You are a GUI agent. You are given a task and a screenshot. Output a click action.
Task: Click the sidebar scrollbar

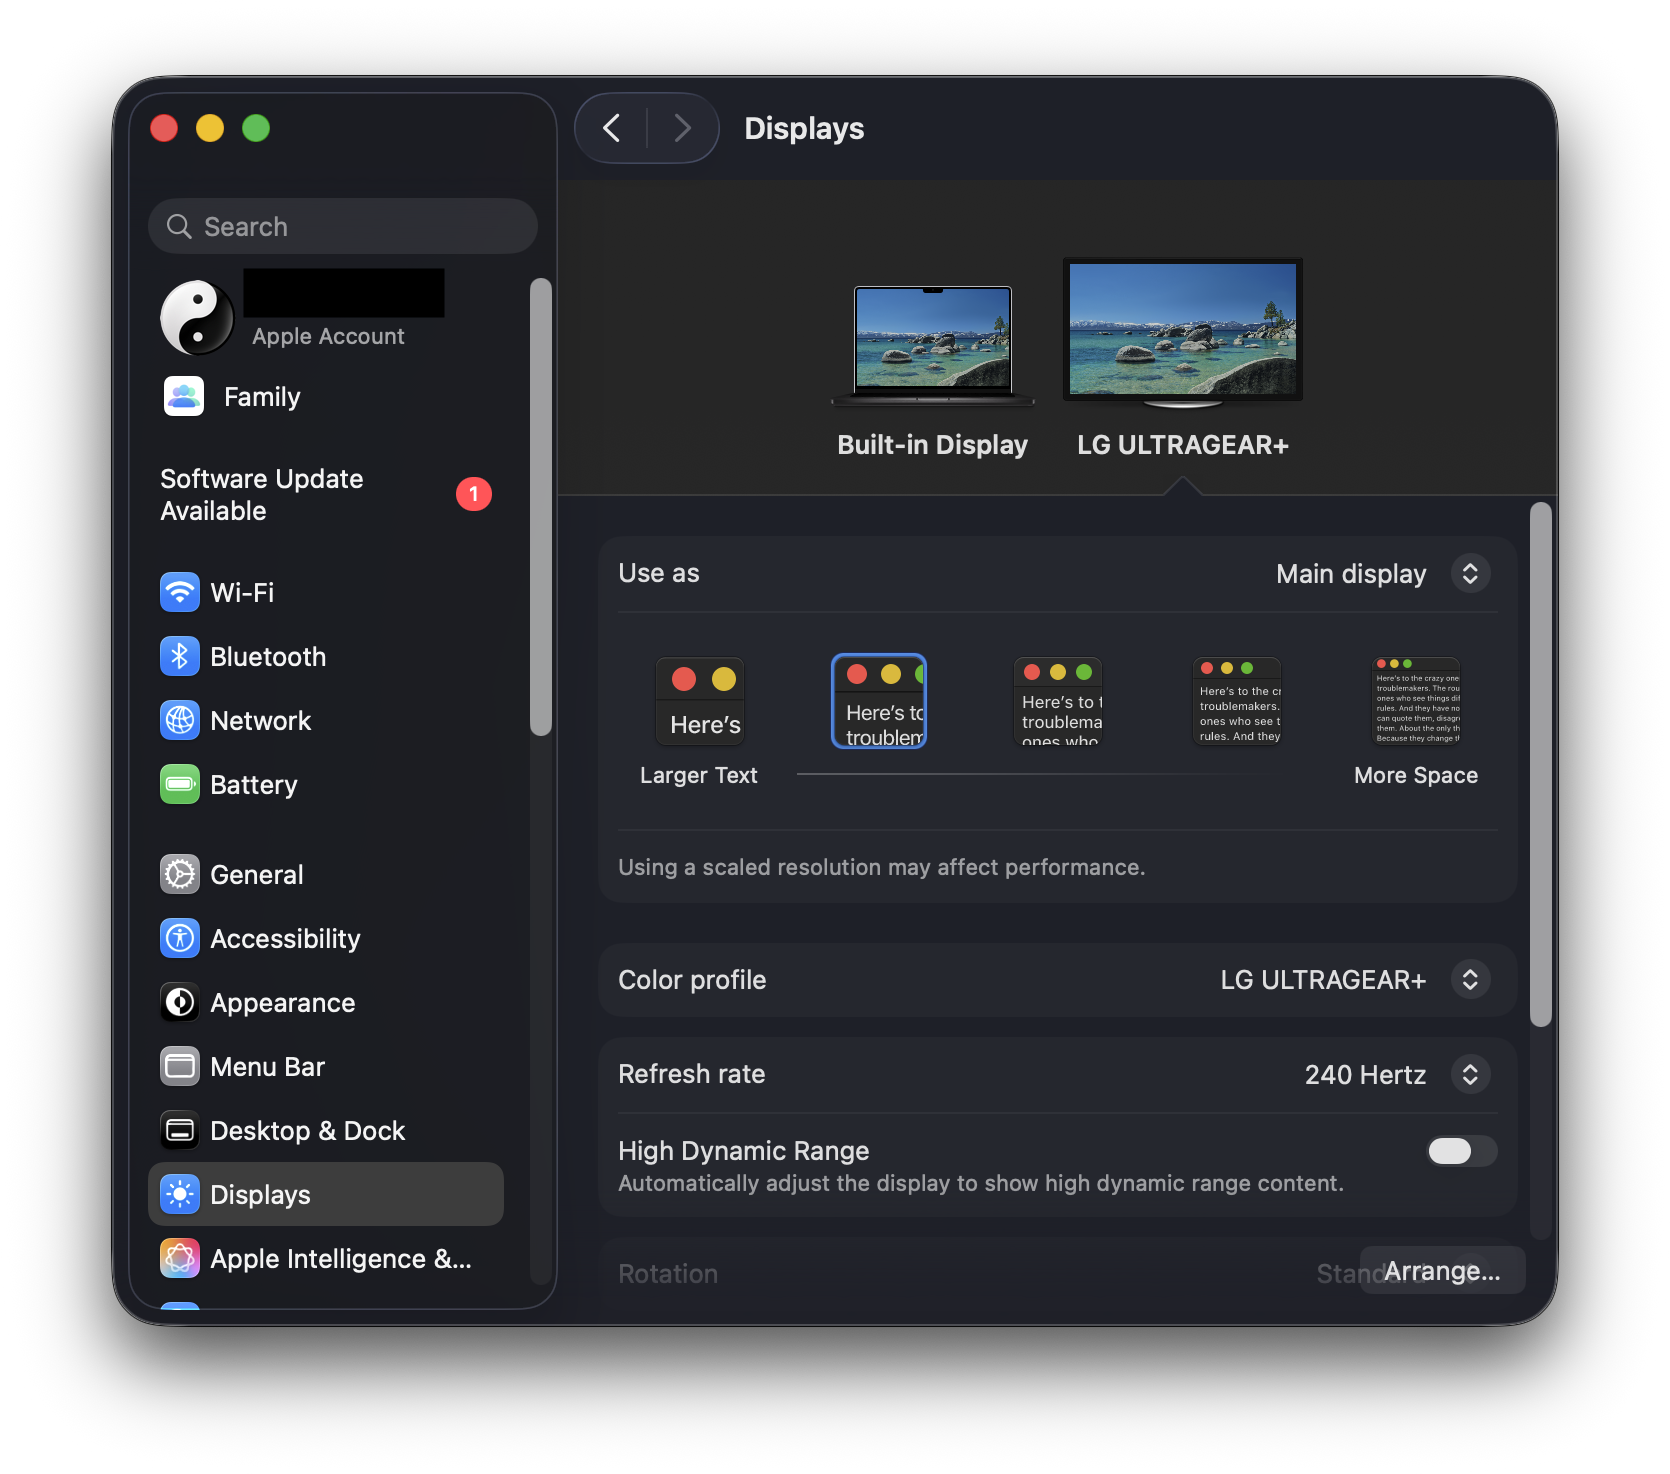(541, 506)
